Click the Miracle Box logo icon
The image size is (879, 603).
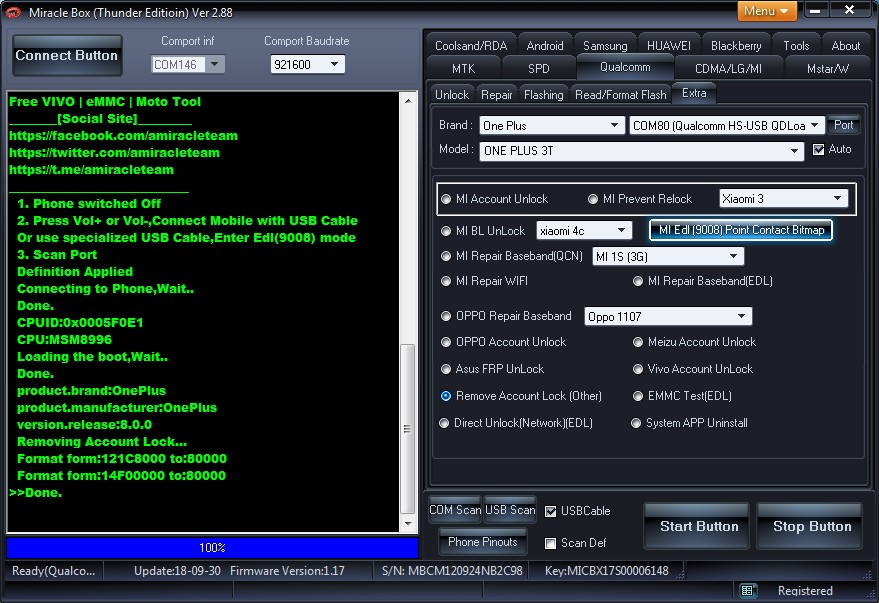tap(12, 12)
